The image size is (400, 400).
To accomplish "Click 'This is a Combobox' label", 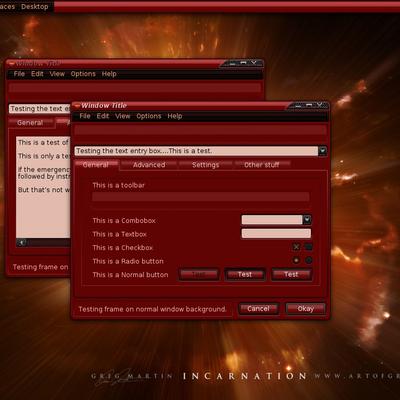I will [x=124, y=220].
